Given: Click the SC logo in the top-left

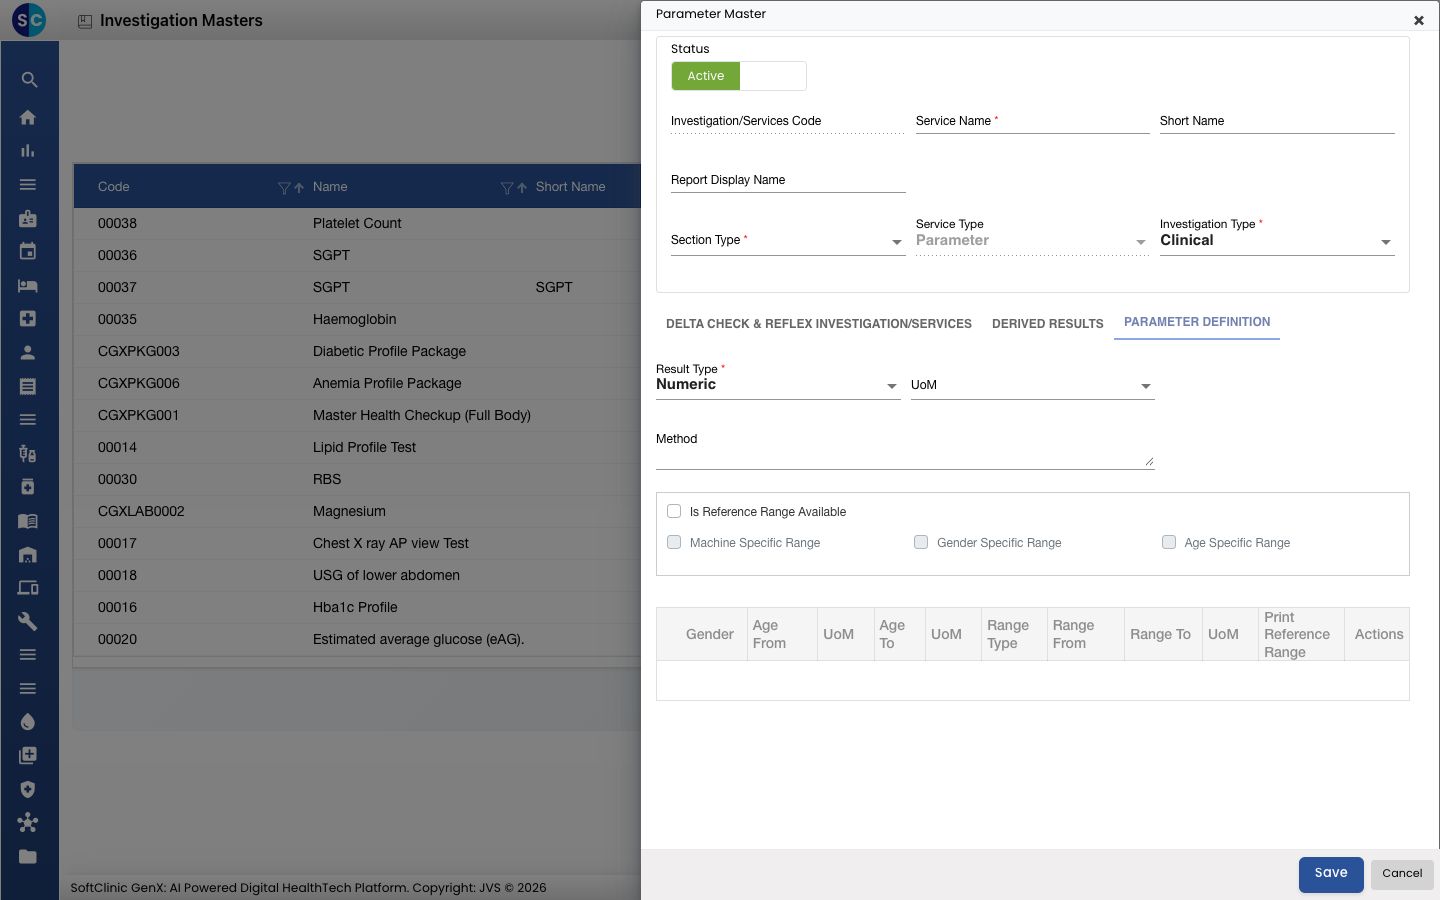Looking at the screenshot, I should (x=29, y=20).
